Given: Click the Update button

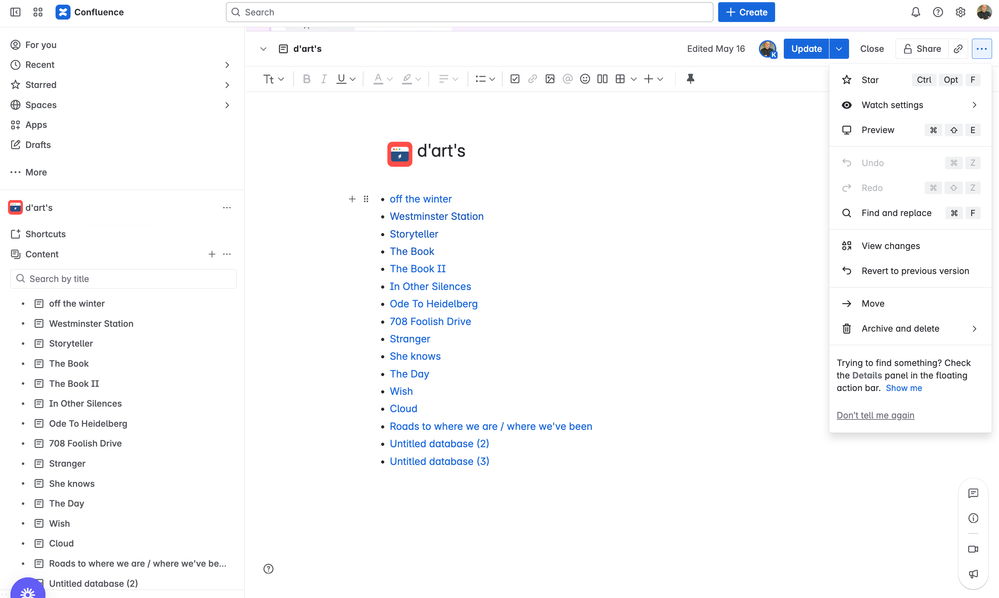Looking at the screenshot, I should click(x=807, y=49).
